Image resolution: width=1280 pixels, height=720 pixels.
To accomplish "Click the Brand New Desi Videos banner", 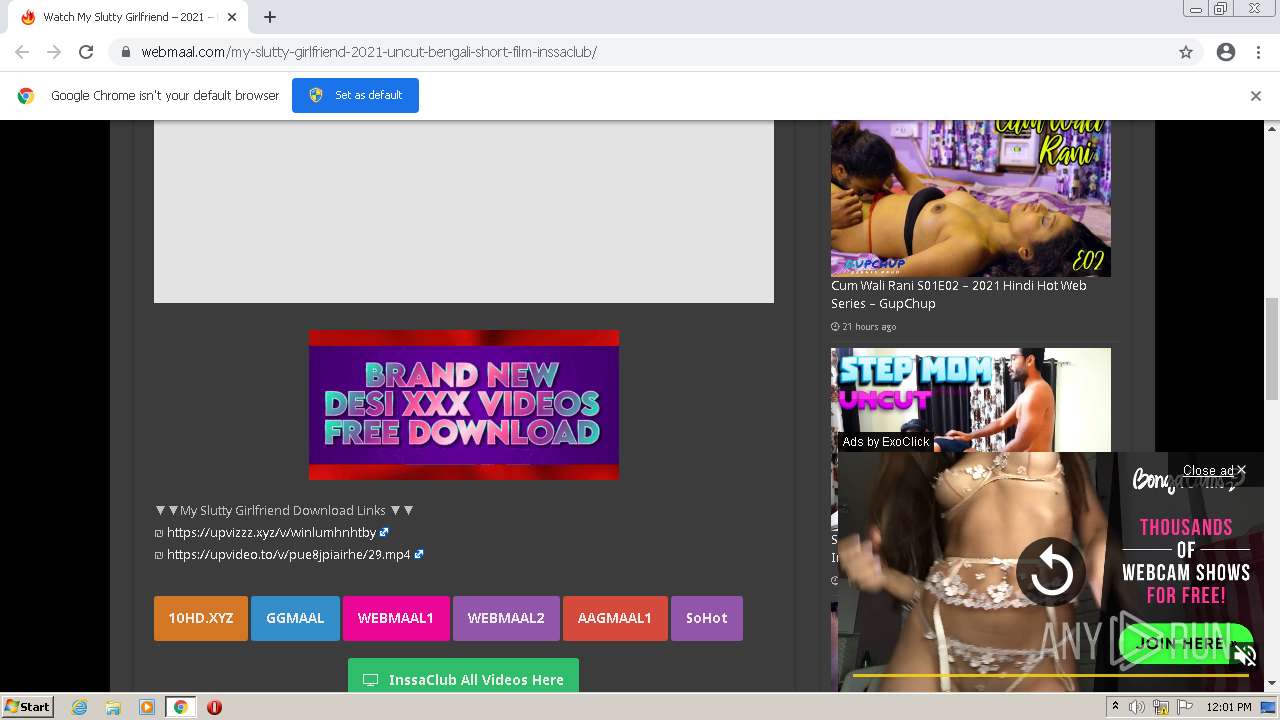I will 464,405.
